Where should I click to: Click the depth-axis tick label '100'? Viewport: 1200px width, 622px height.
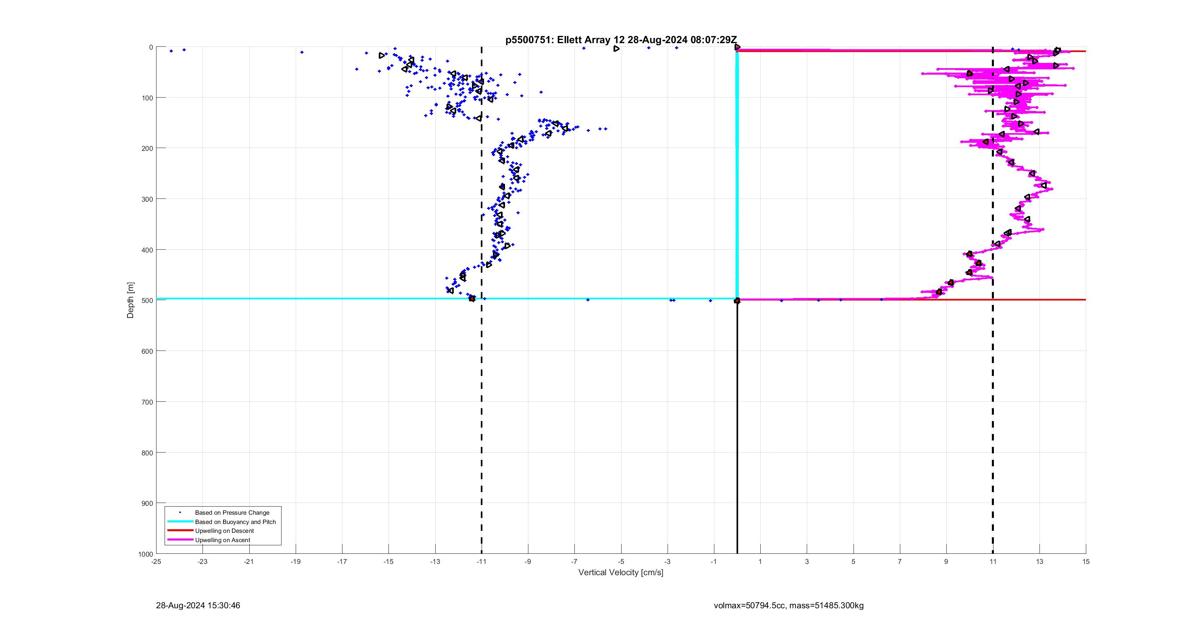click(146, 98)
